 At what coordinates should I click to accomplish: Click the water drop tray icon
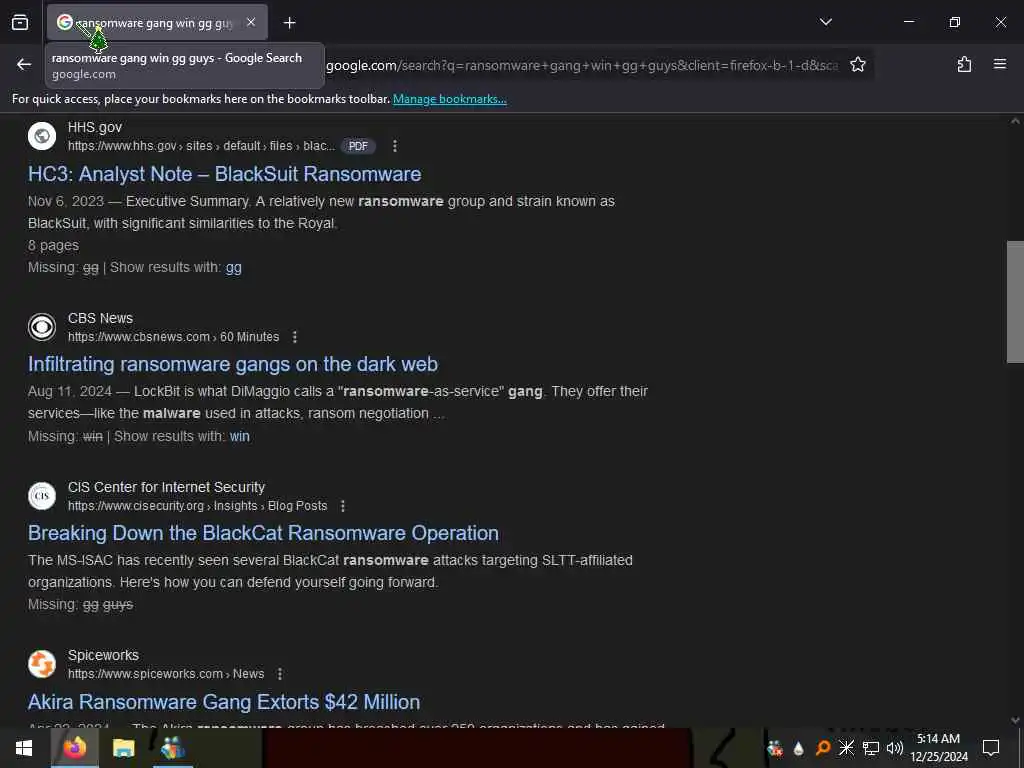click(798, 748)
